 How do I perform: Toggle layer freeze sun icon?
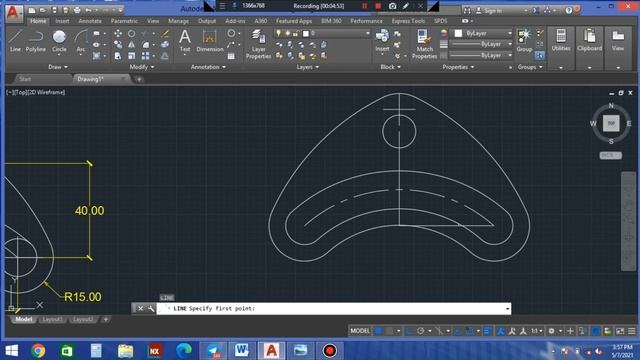pyautogui.click(x=287, y=33)
